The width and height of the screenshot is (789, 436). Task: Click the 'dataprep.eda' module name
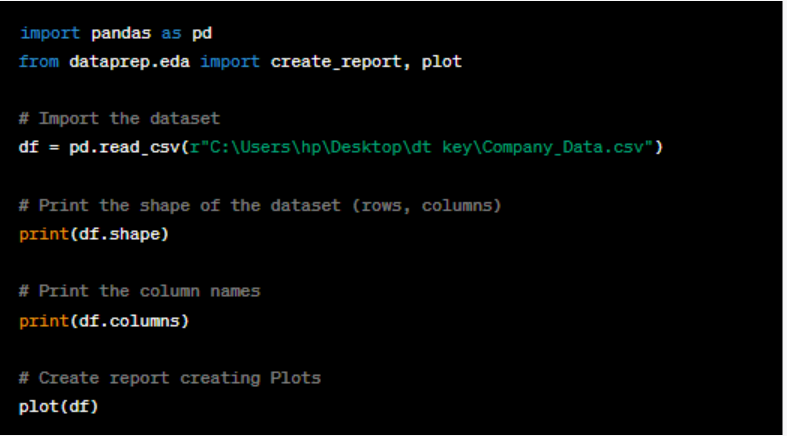tap(130, 62)
